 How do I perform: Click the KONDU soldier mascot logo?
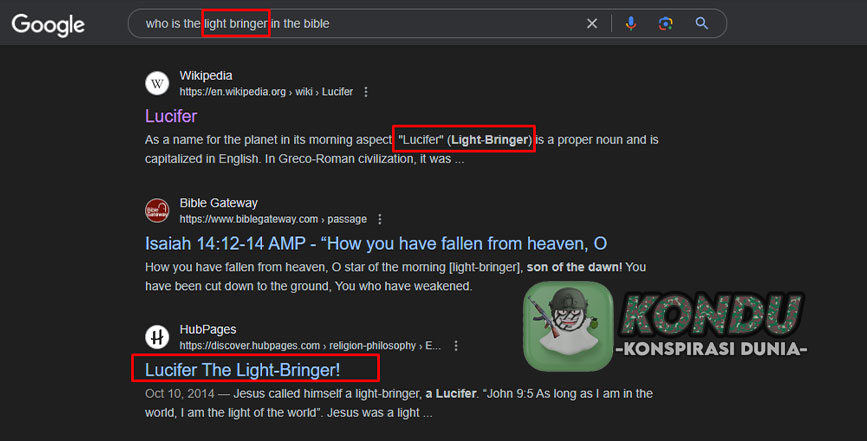[x=568, y=326]
